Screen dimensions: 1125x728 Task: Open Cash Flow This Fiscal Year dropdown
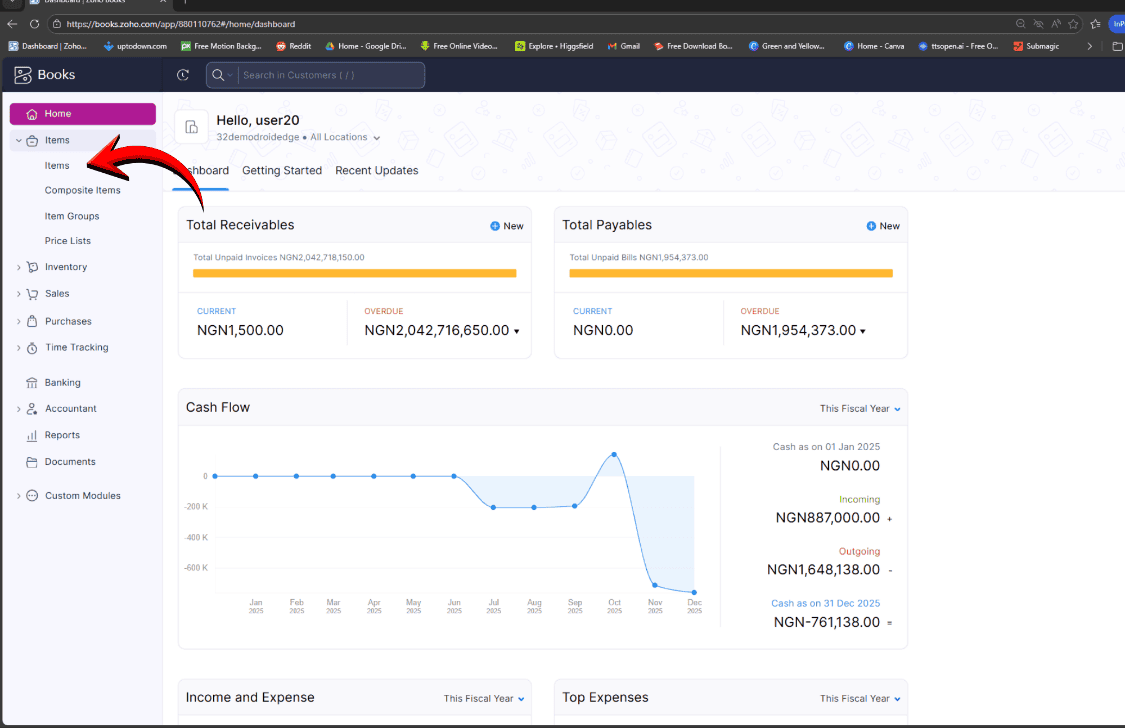pyautogui.click(x=860, y=409)
